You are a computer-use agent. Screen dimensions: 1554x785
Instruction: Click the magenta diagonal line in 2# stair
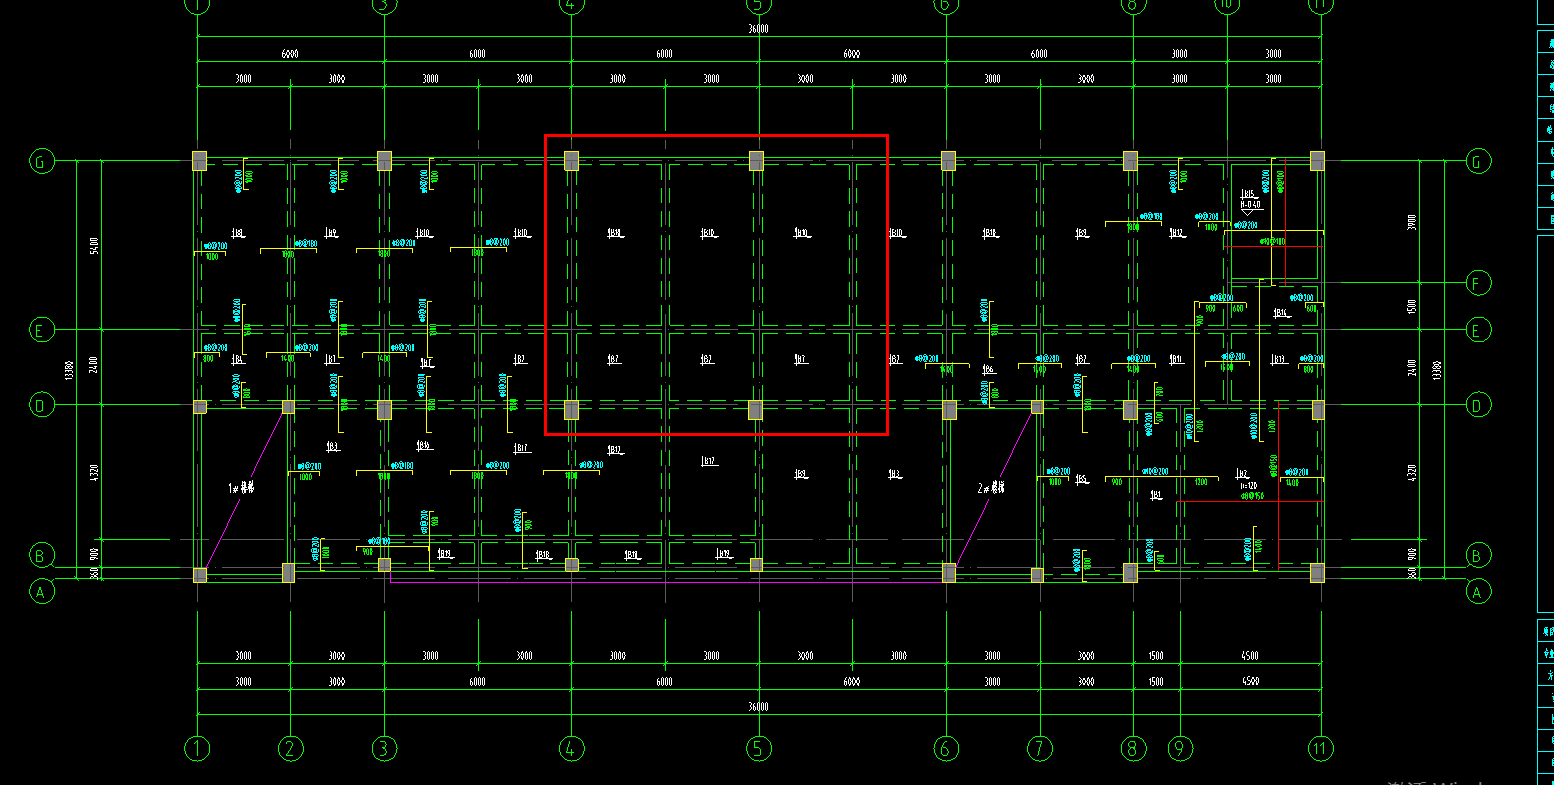click(994, 489)
